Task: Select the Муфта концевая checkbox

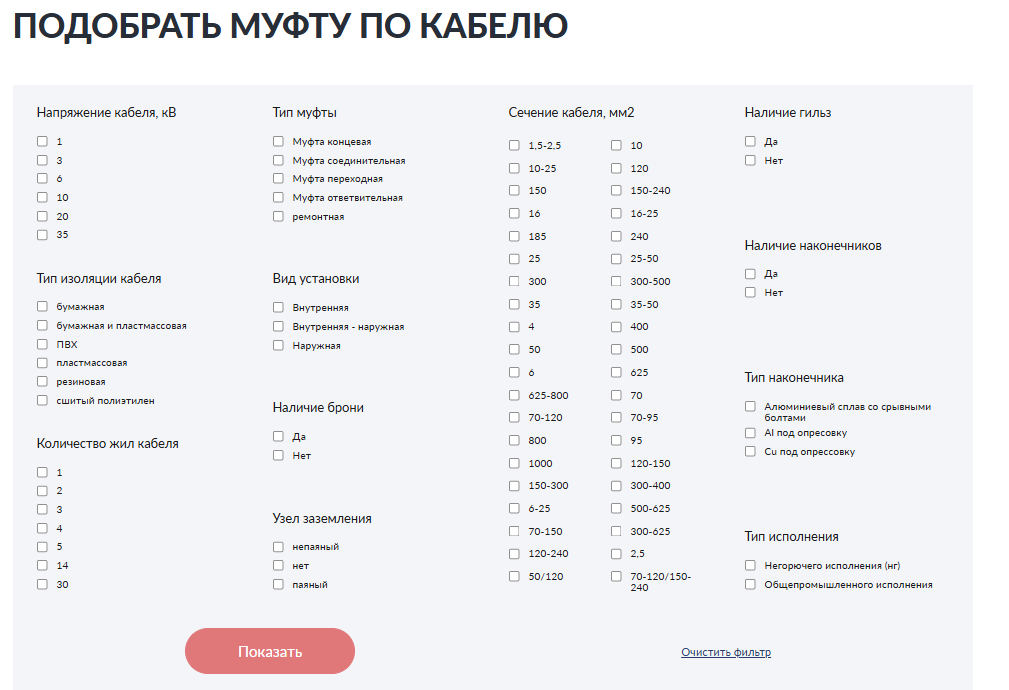Action: point(278,142)
